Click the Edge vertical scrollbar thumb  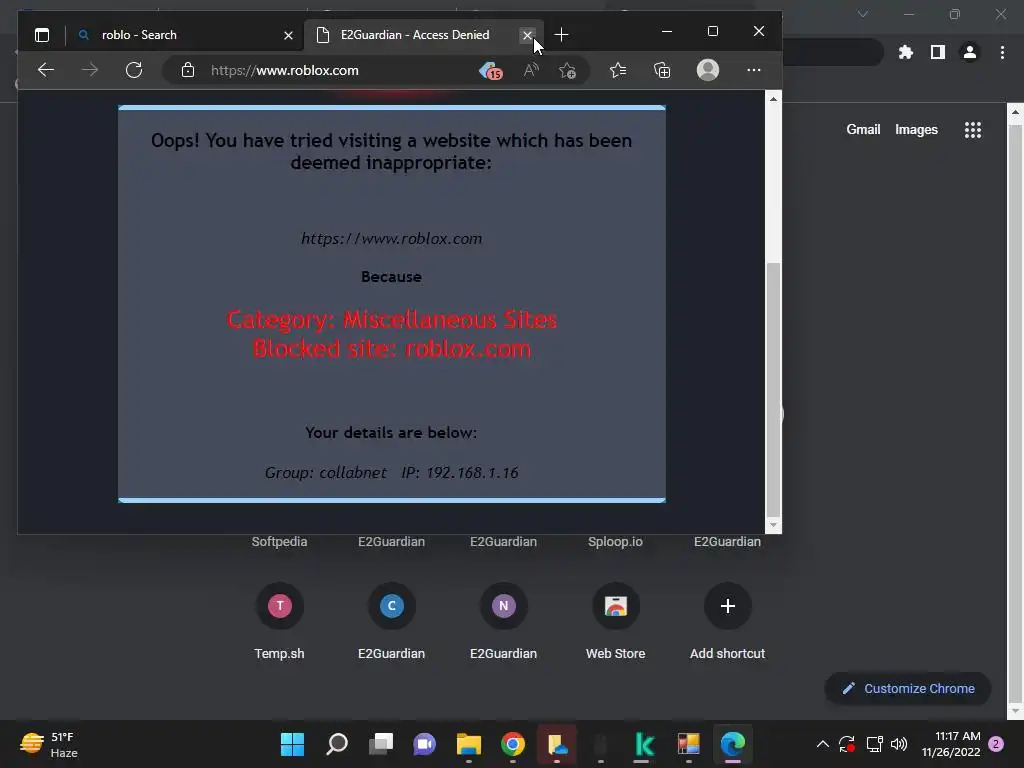tap(773, 389)
